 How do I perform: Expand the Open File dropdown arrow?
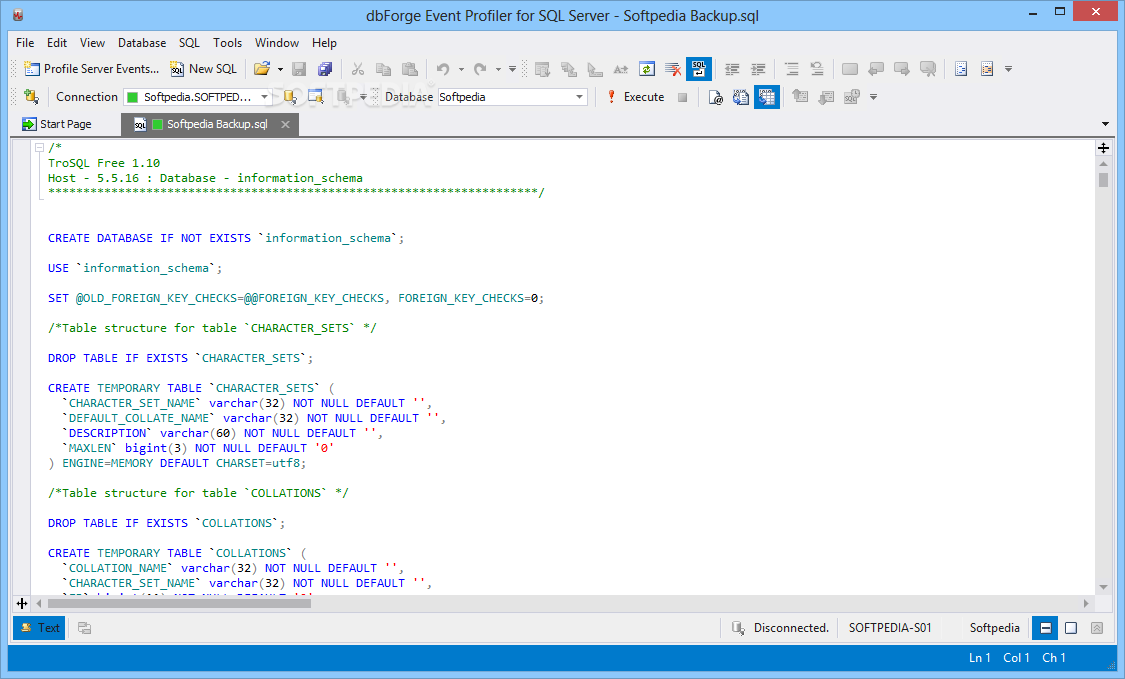[280, 70]
